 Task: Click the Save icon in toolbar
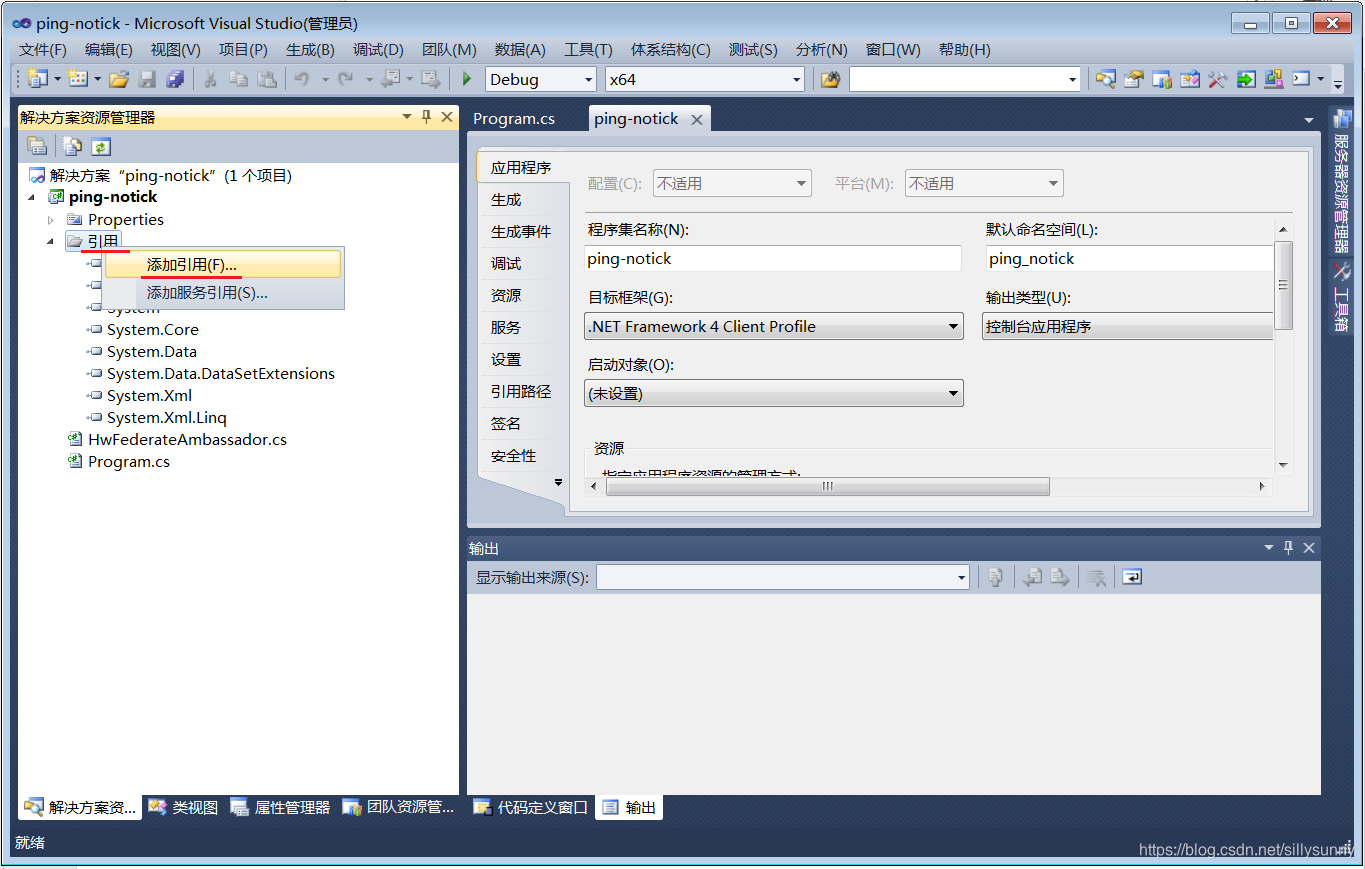click(x=147, y=79)
